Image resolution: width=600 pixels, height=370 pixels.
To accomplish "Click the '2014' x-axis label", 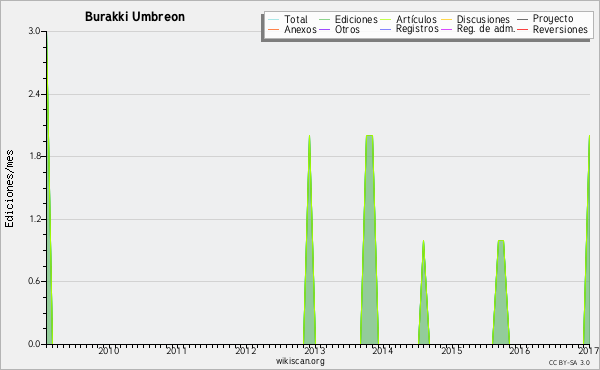I will [382, 350].
